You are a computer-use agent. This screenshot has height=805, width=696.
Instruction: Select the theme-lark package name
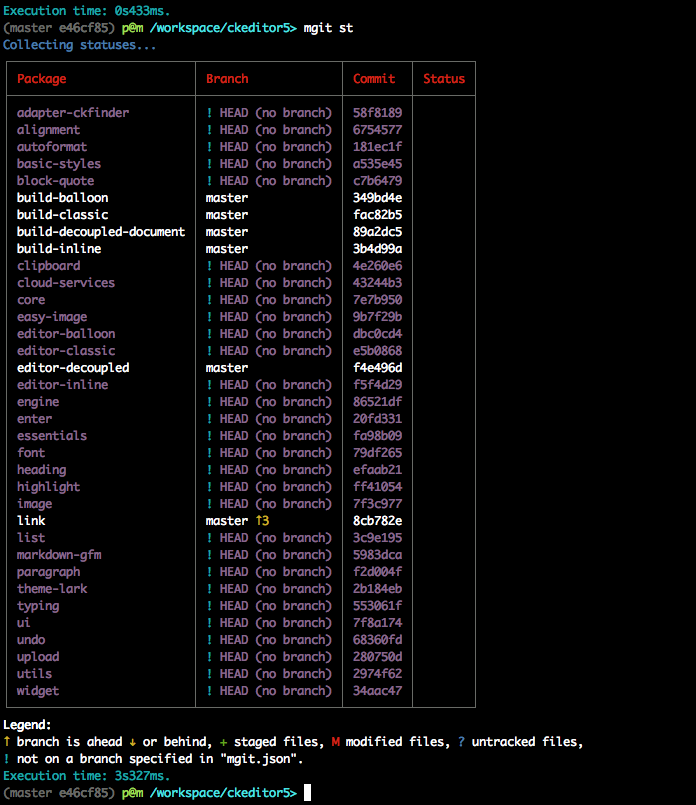pyautogui.click(x=52, y=589)
